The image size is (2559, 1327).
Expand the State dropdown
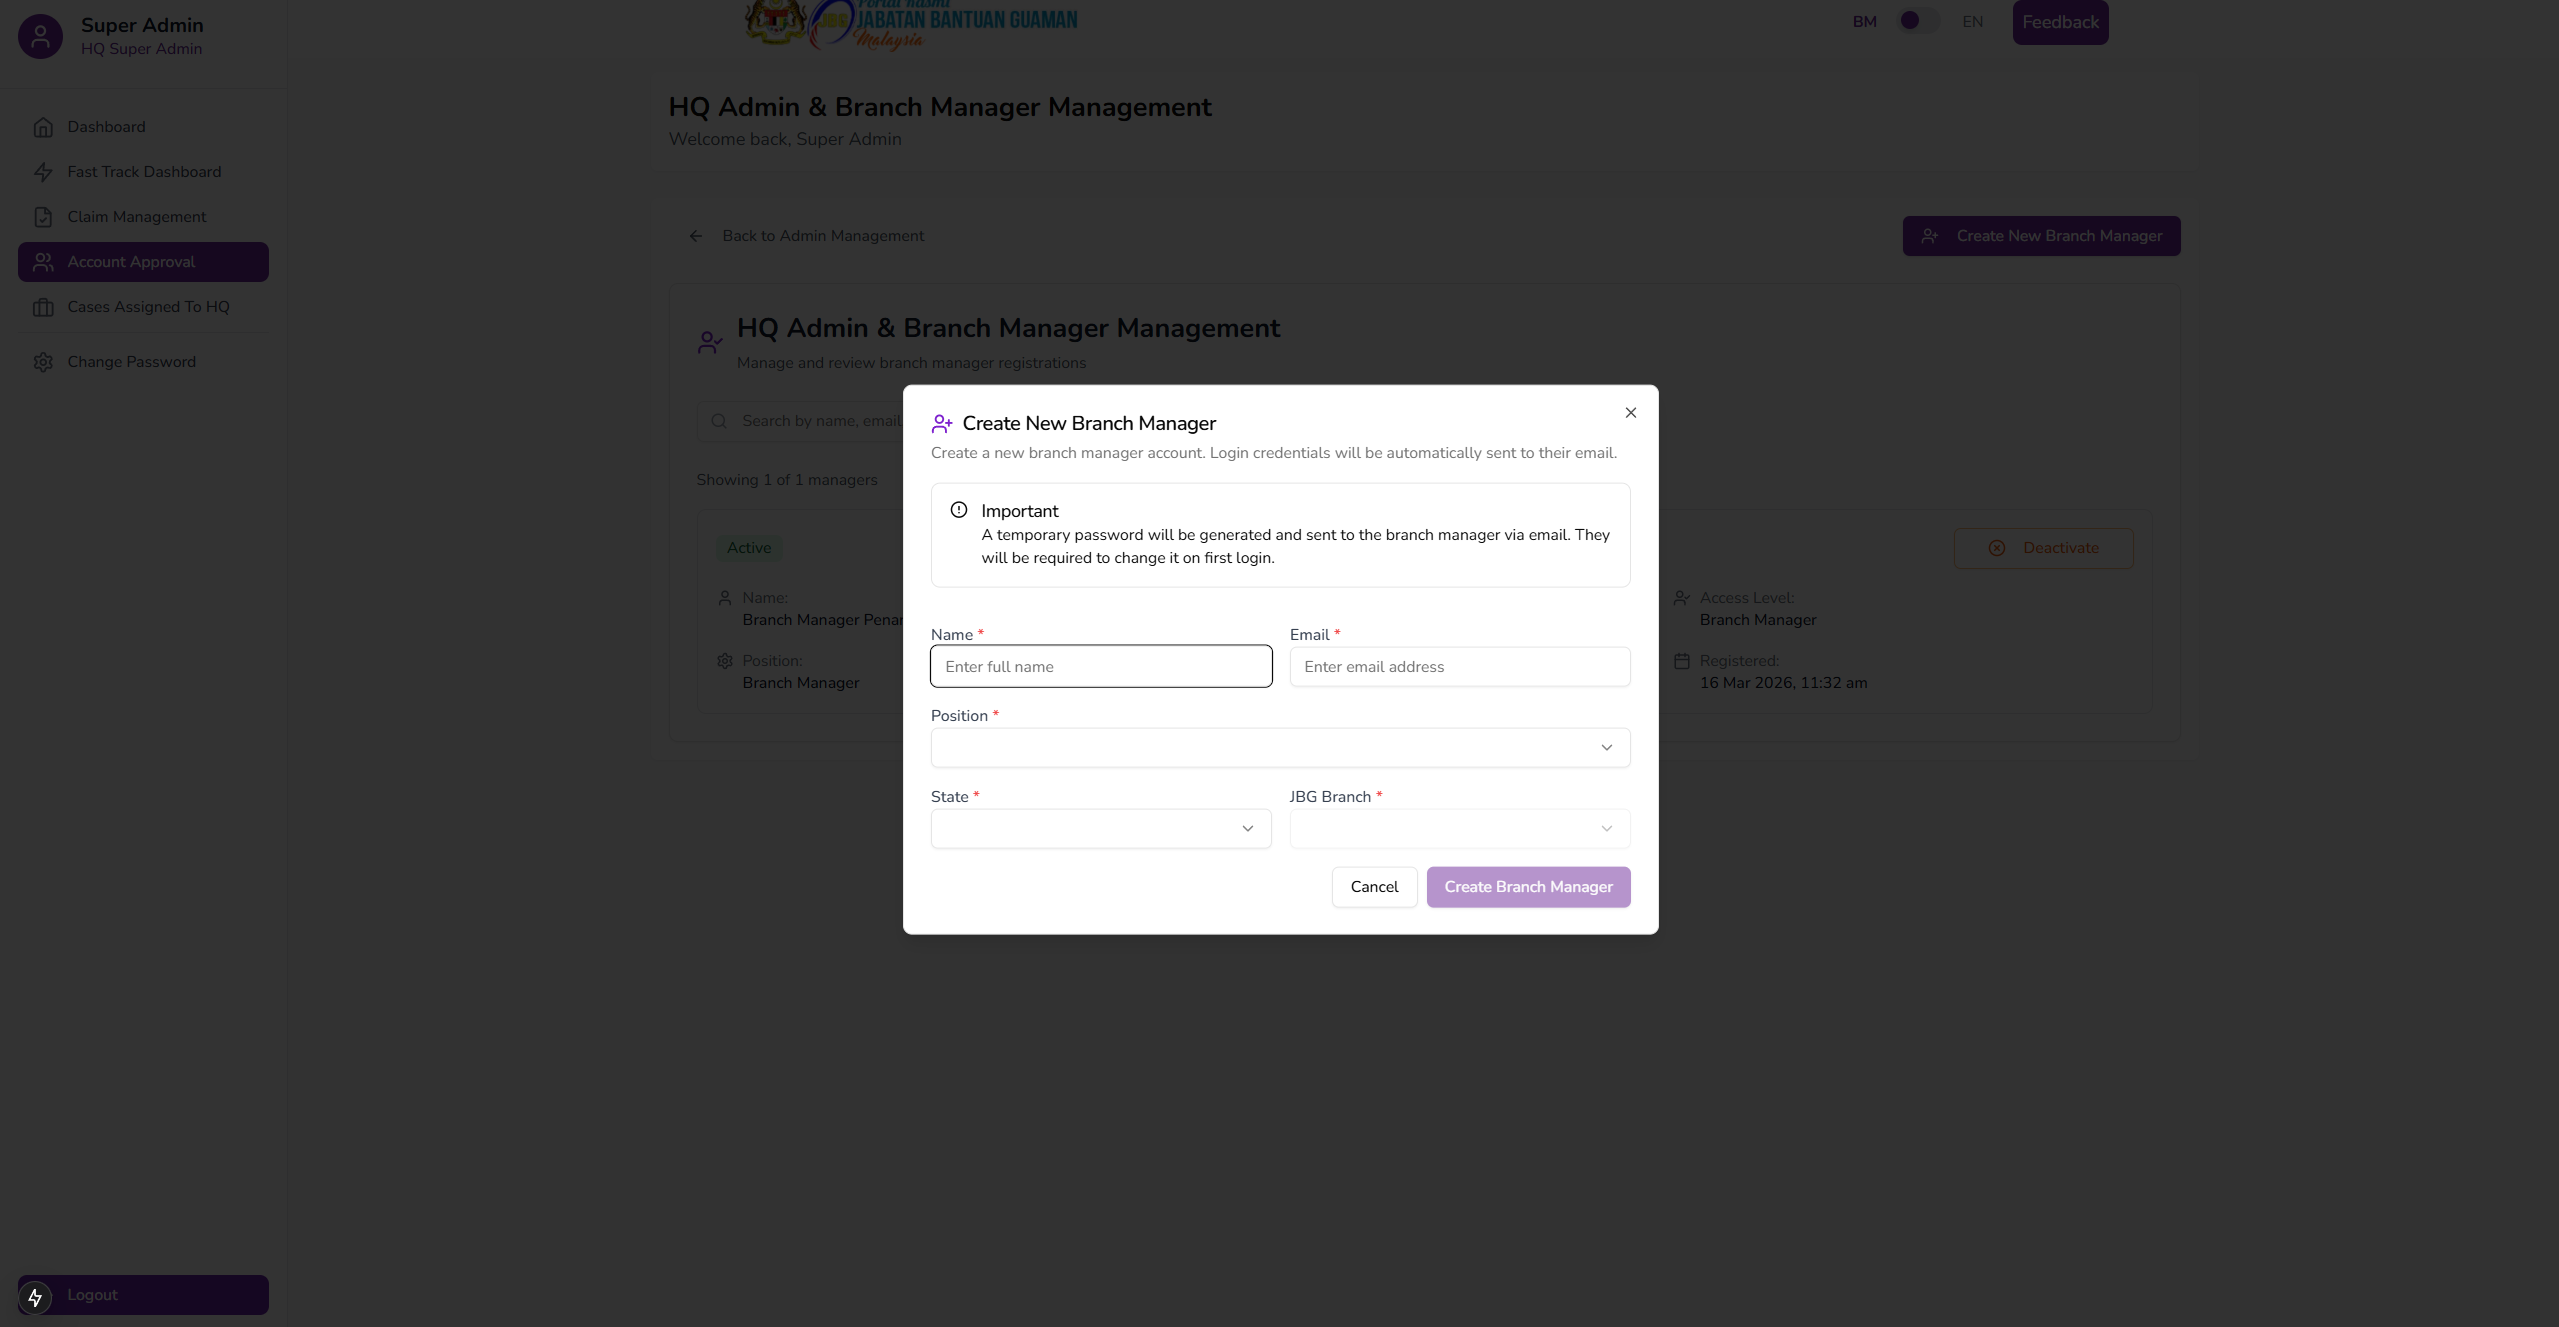click(x=1100, y=829)
